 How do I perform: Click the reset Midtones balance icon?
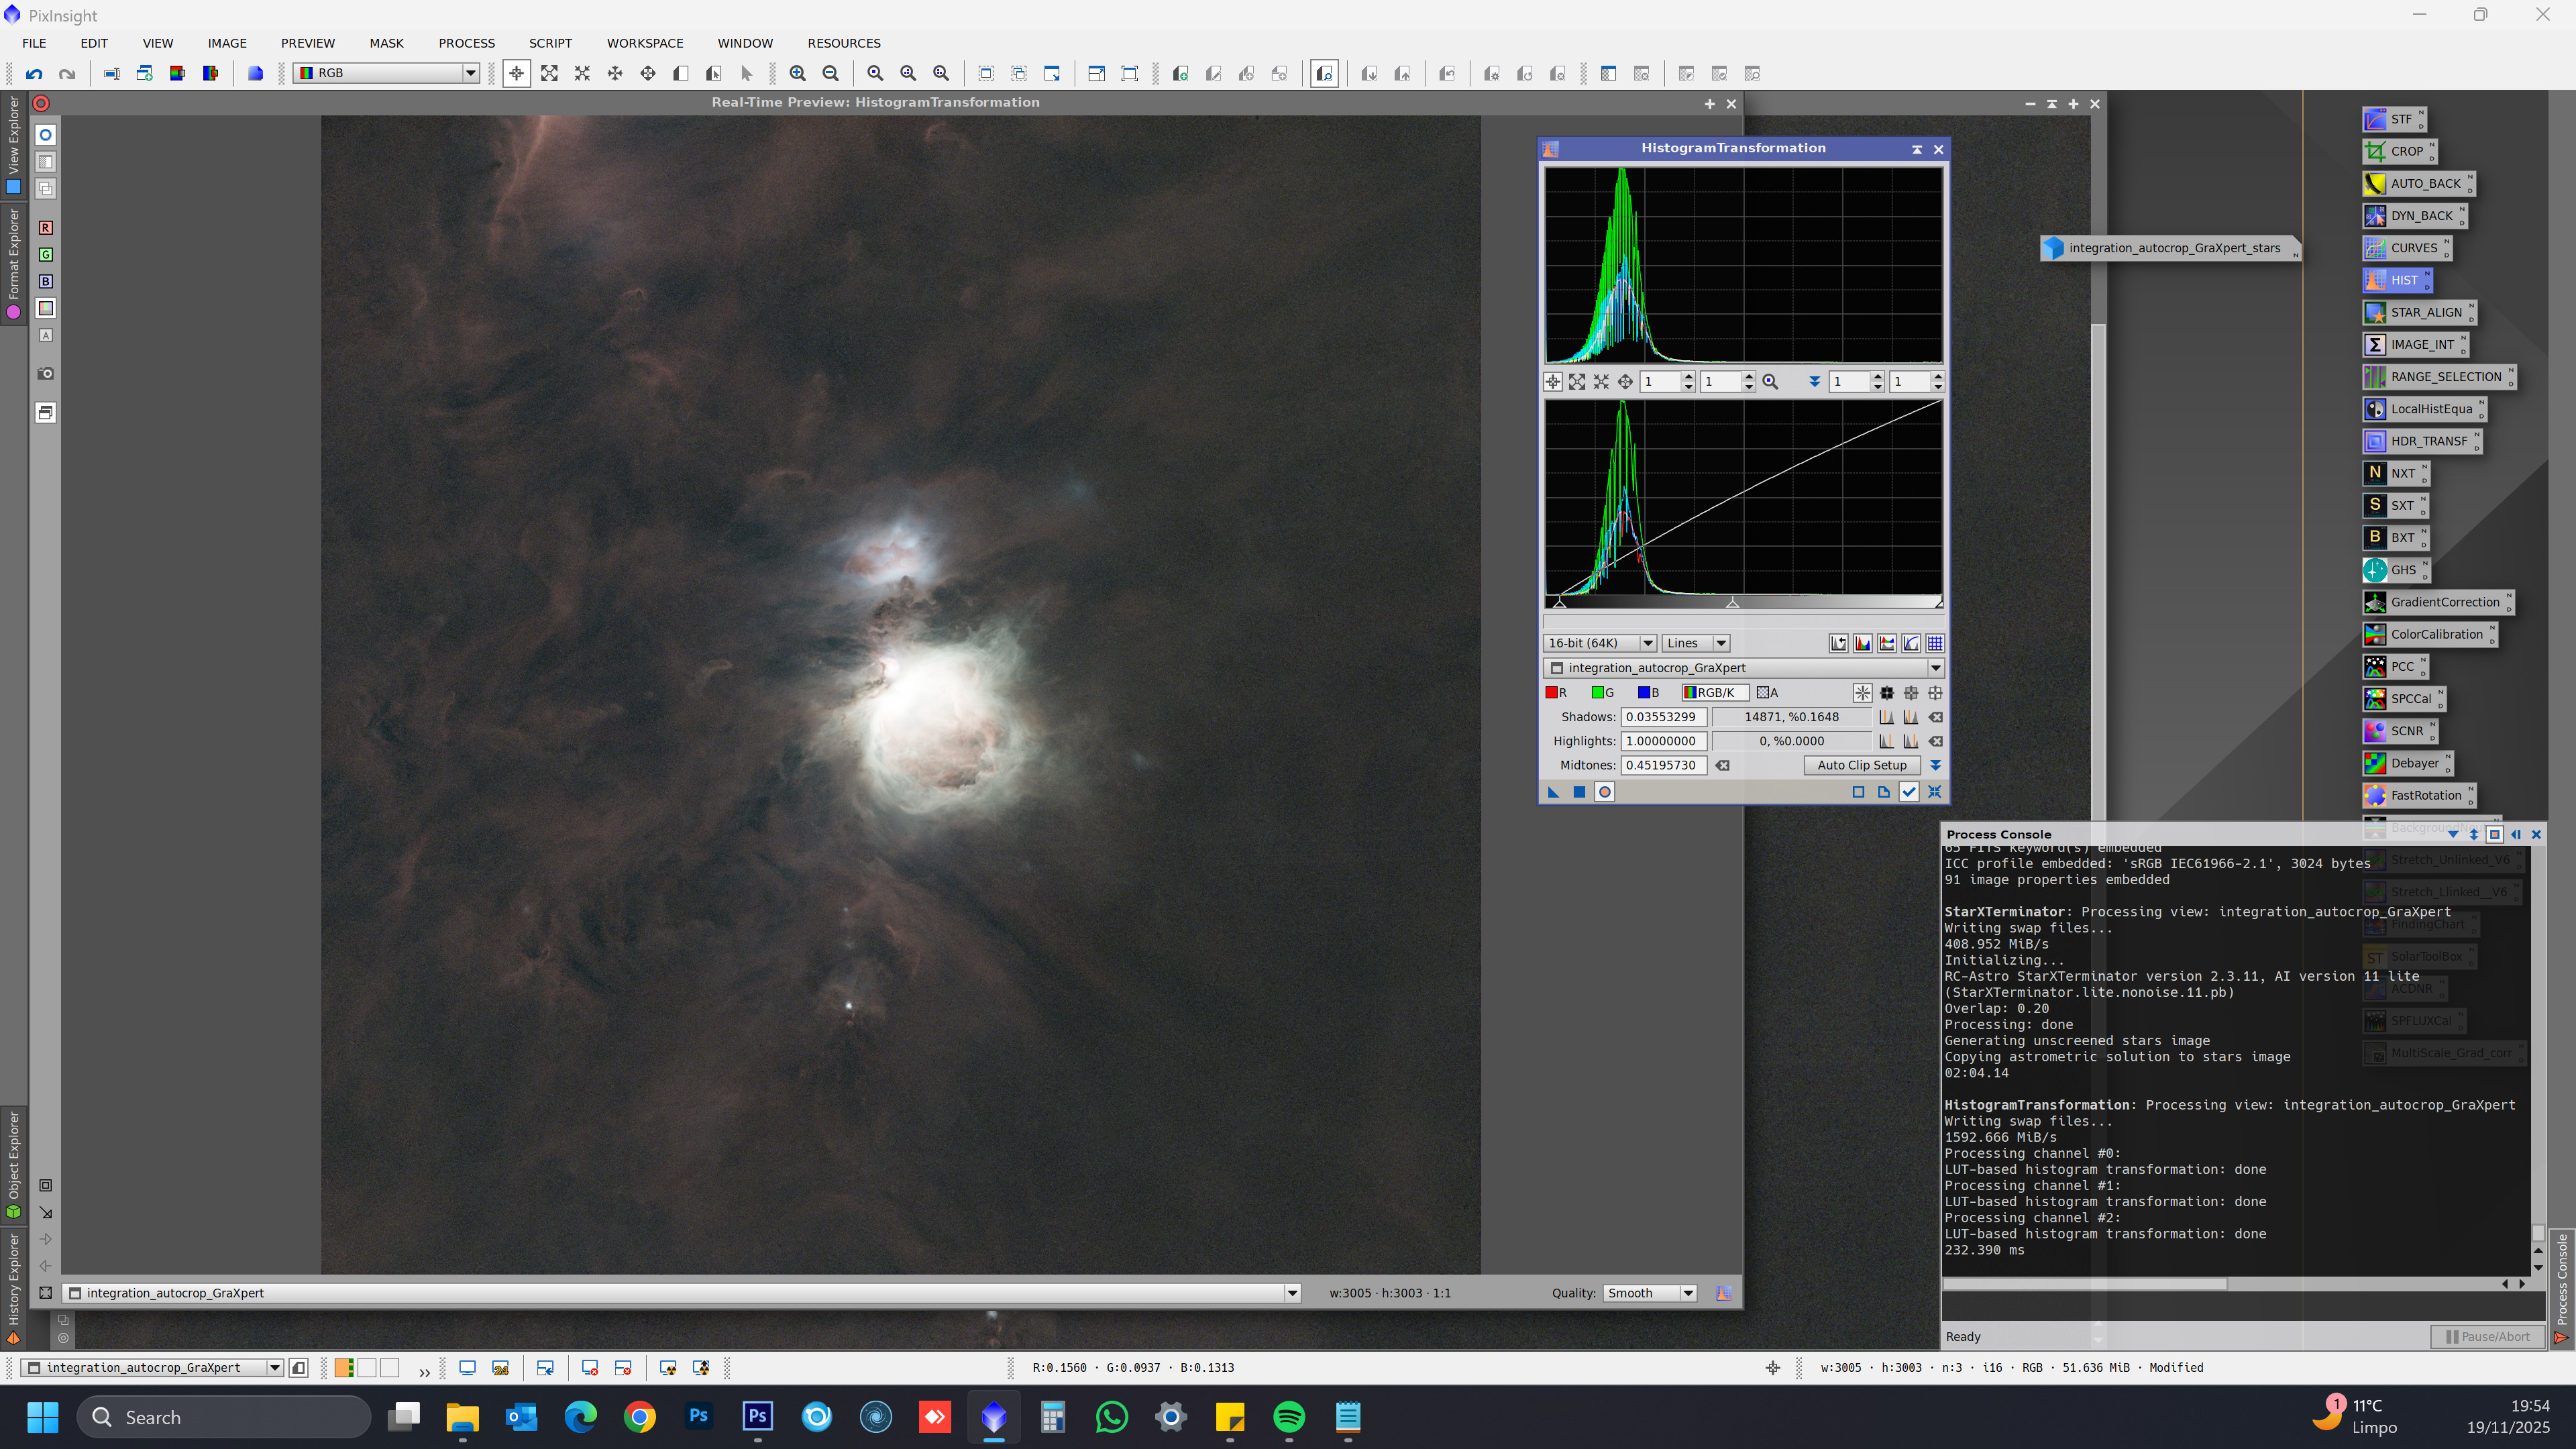[1722, 765]
